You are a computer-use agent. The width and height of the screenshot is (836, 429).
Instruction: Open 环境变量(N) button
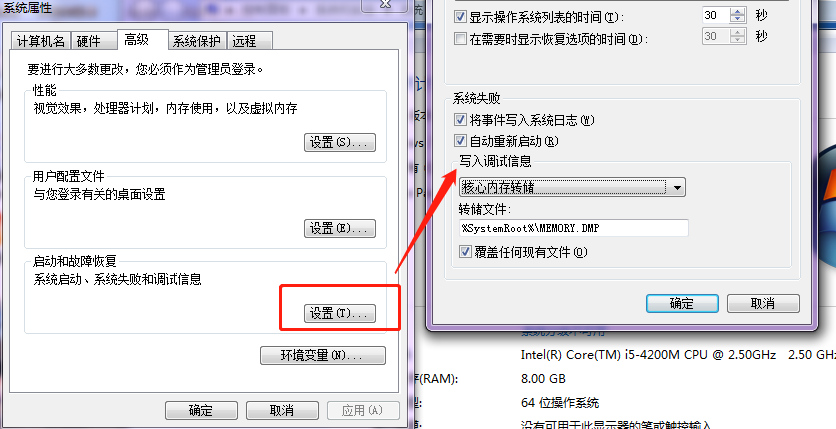click(x=323, y=355)
